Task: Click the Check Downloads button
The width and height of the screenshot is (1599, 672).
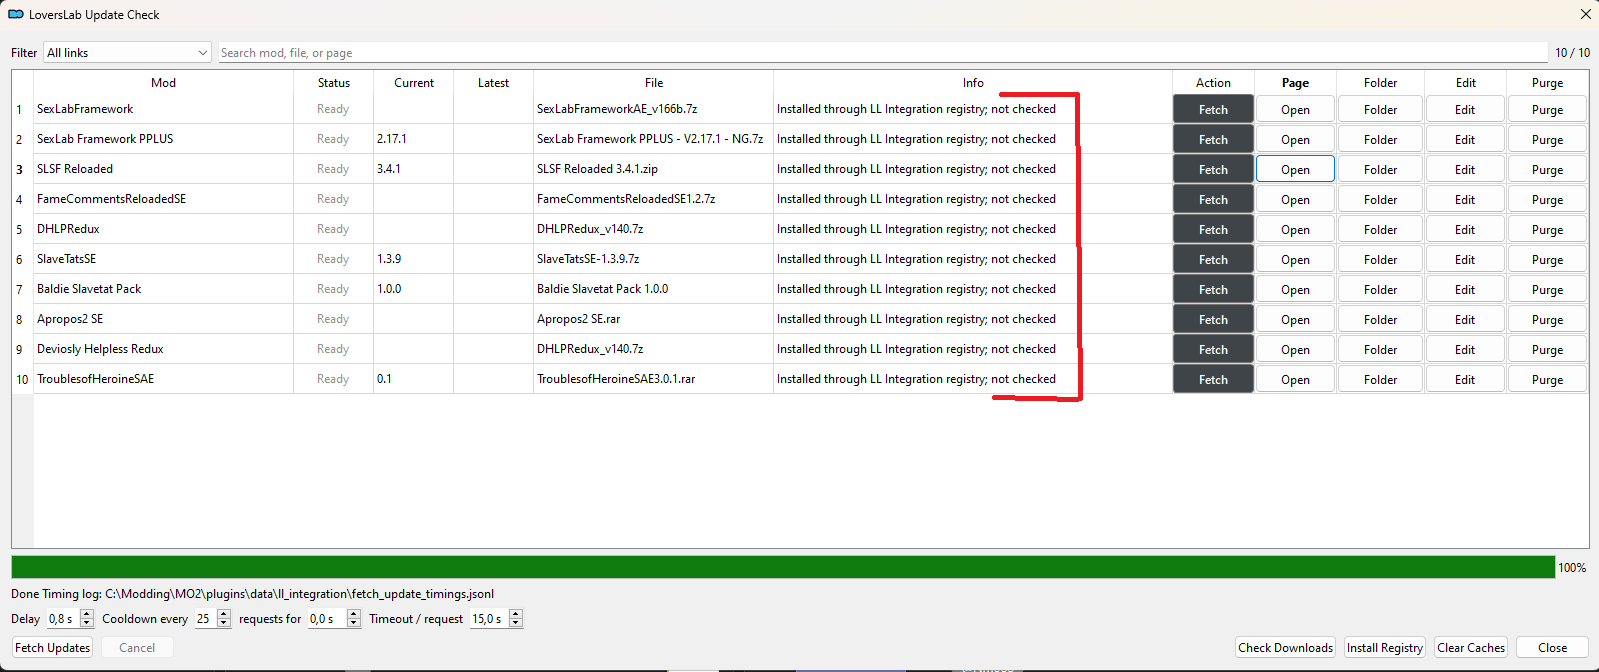Action: 1285,648
